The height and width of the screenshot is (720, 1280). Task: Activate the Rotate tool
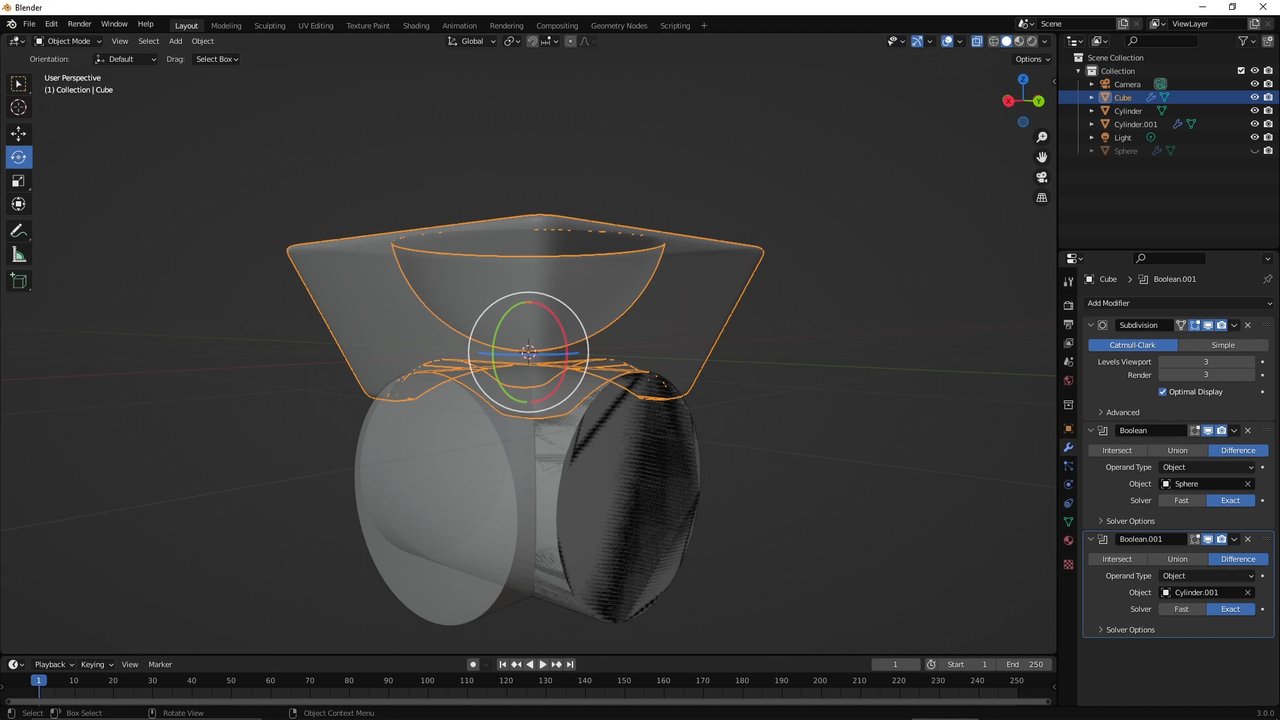[18, 157]
